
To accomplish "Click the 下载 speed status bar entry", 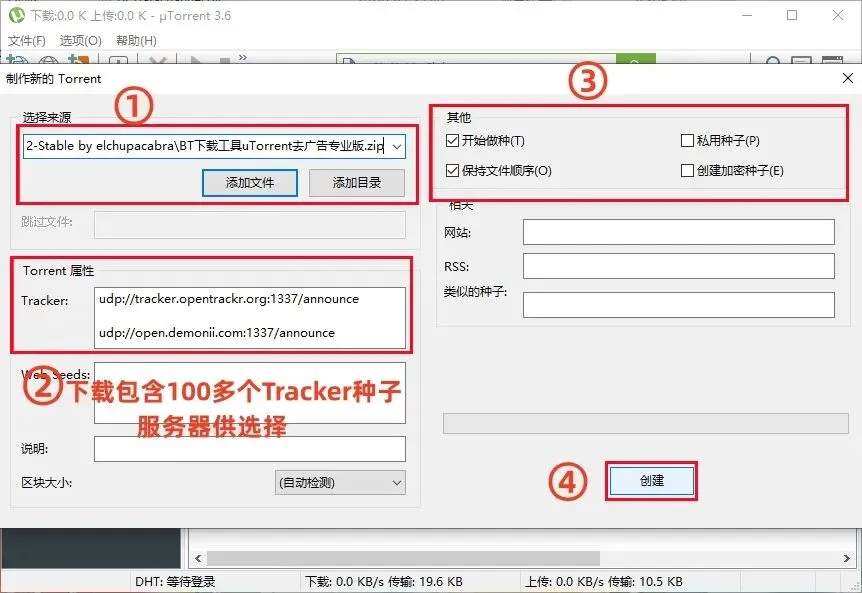I will click(384, 581).
